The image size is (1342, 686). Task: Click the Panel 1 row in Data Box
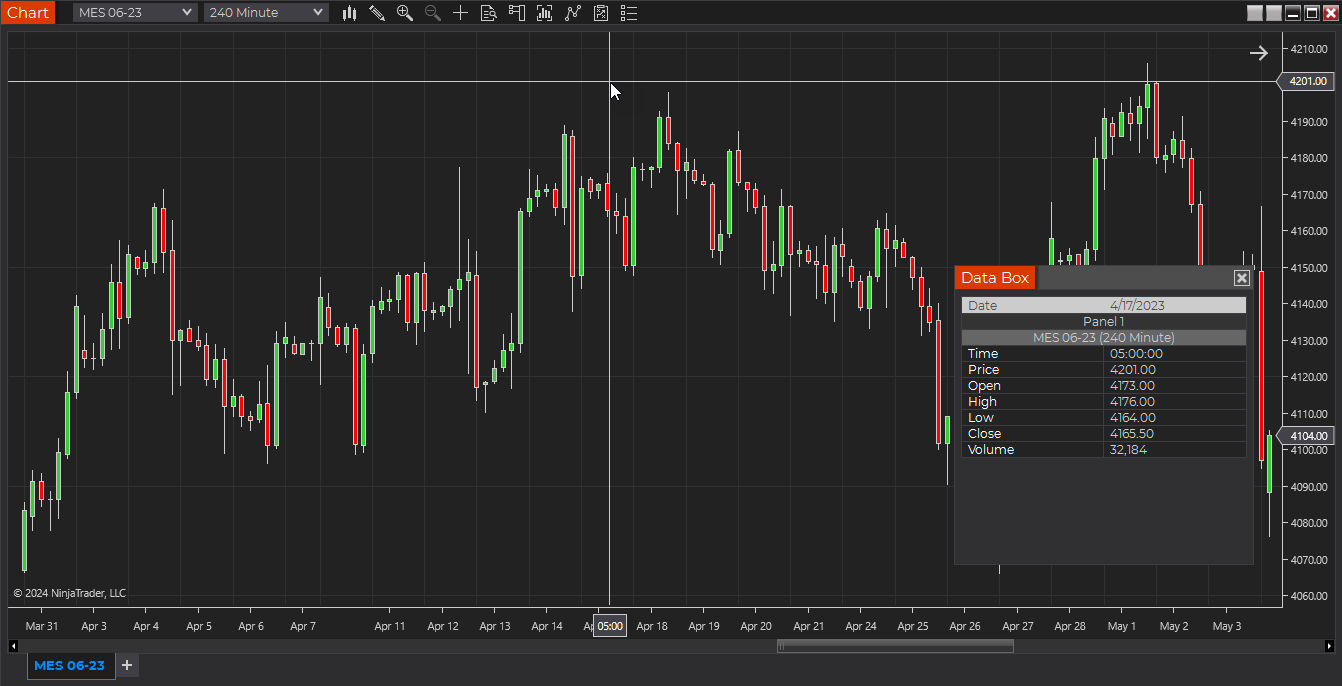pos(1104,321)
